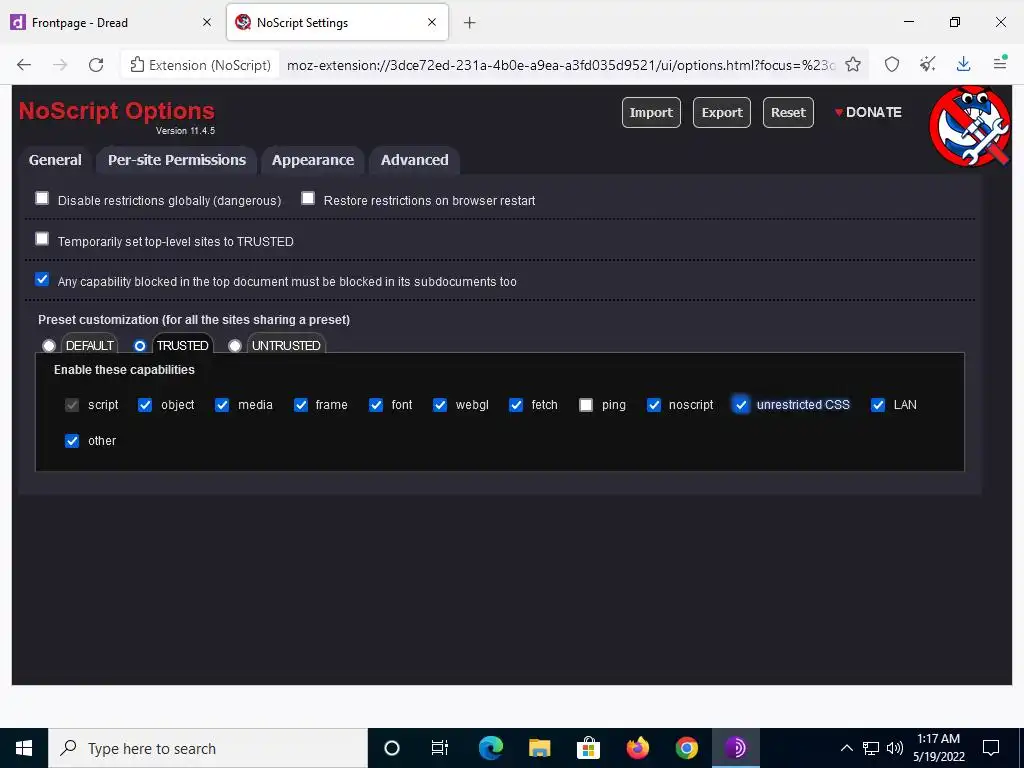Viewport: 1024px width, 768px height.
Task: Open Windows Start menu
Action: (24, 748)
